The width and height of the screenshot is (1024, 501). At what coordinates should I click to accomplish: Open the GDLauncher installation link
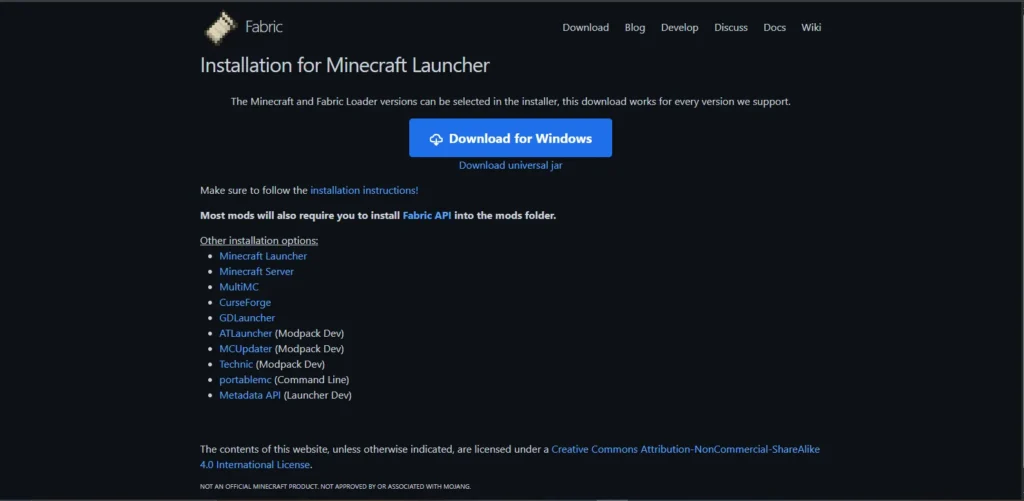coord(247,318)
